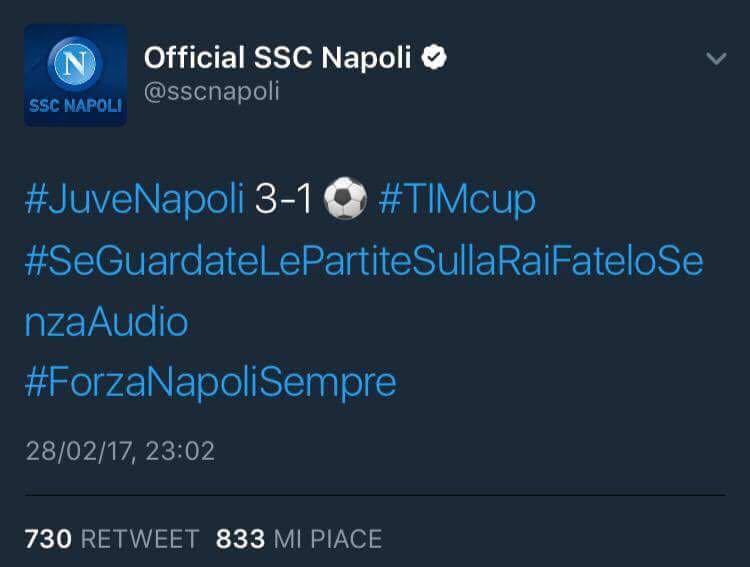Open the MI PIACE likes label
Viewport: 750px width, 567px height.
328,539
